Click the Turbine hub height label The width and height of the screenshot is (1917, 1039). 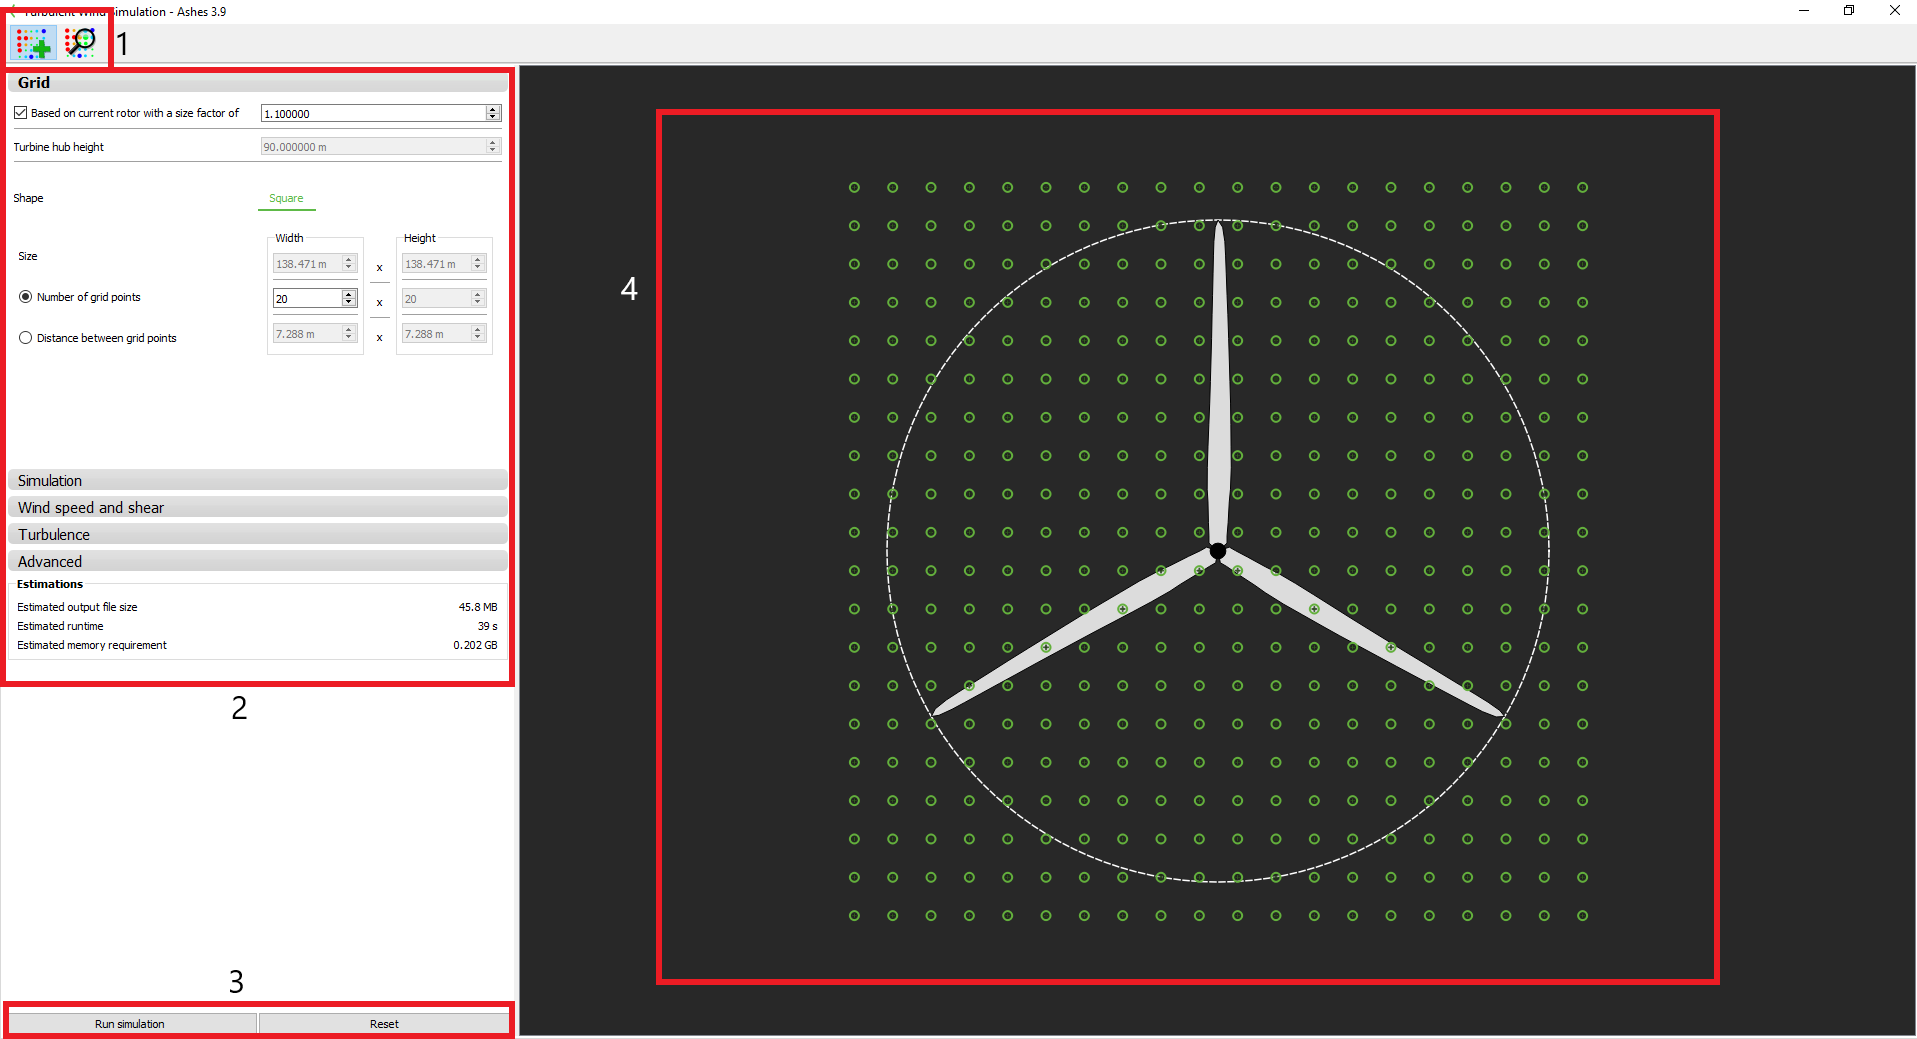[59, 147]
